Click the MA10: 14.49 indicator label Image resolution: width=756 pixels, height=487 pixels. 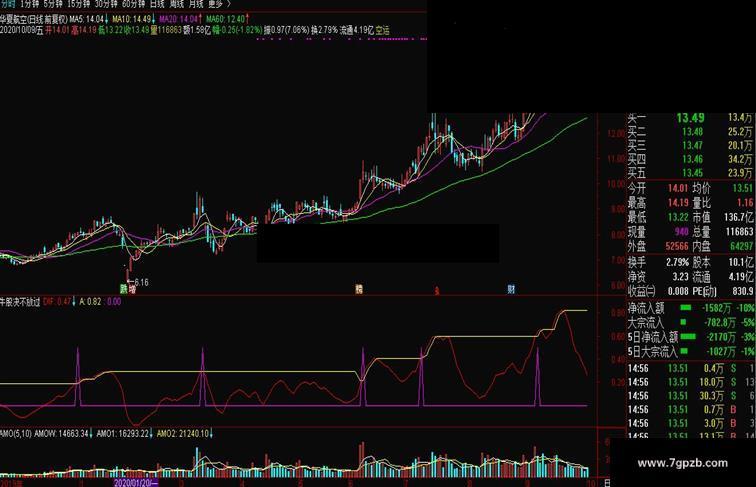tap(134, 19)
